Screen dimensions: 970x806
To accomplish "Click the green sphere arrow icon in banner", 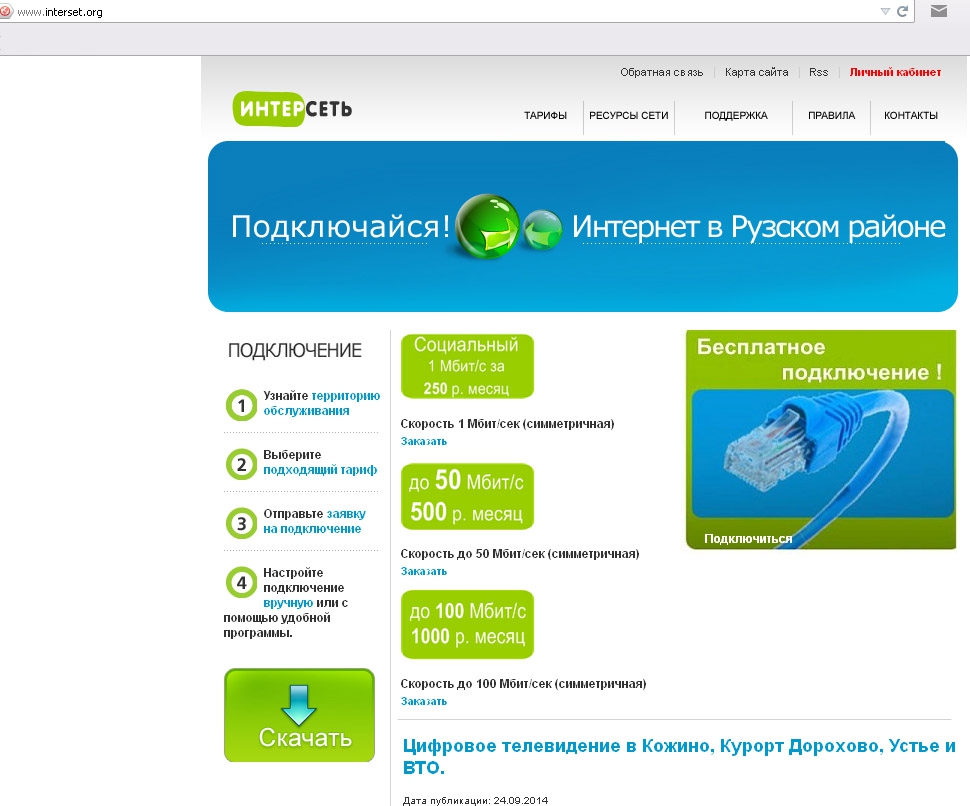I will click(487, 227).
